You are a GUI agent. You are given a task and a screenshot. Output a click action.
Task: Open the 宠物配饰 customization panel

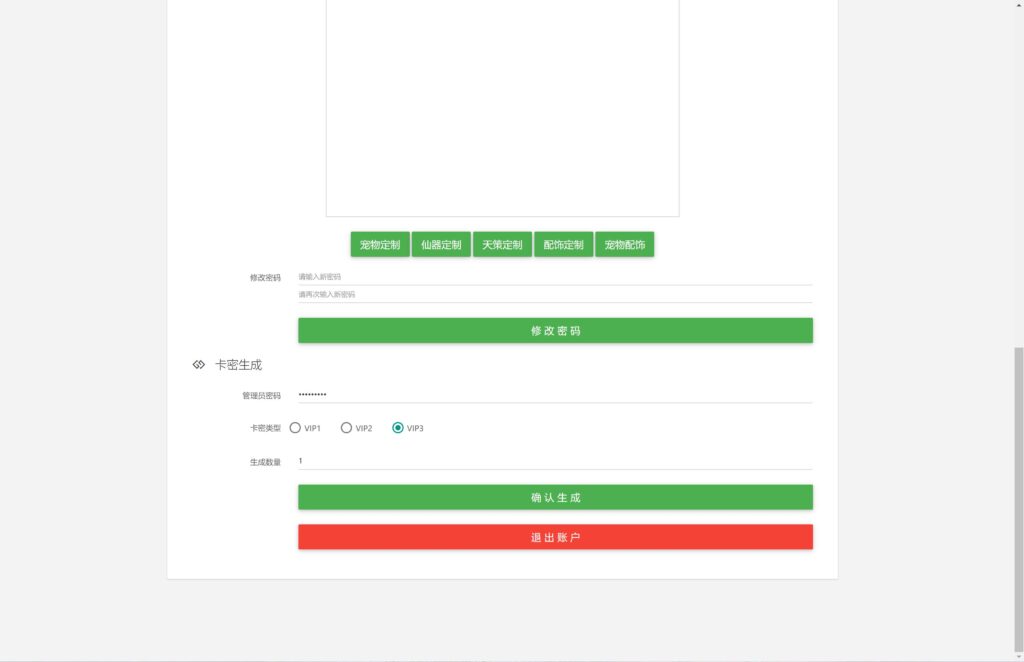(624, 244)
